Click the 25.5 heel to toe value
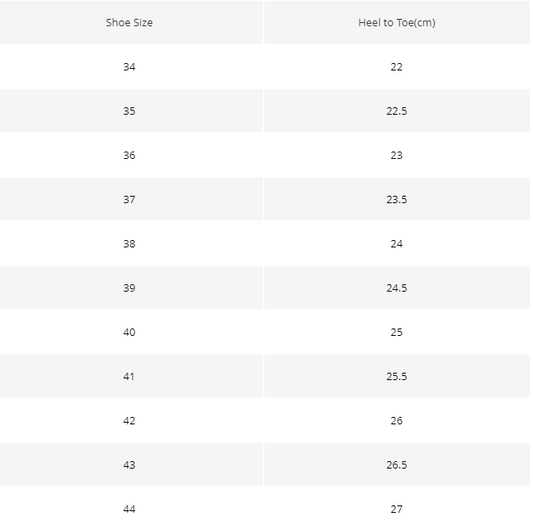 pos(397,376)
